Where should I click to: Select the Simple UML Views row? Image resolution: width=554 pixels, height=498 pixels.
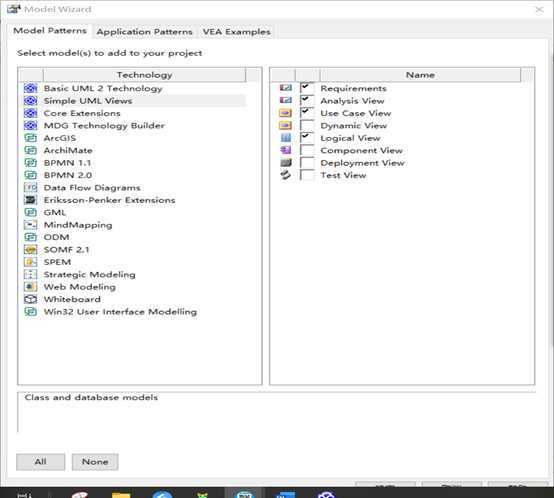tap(133, 101)
